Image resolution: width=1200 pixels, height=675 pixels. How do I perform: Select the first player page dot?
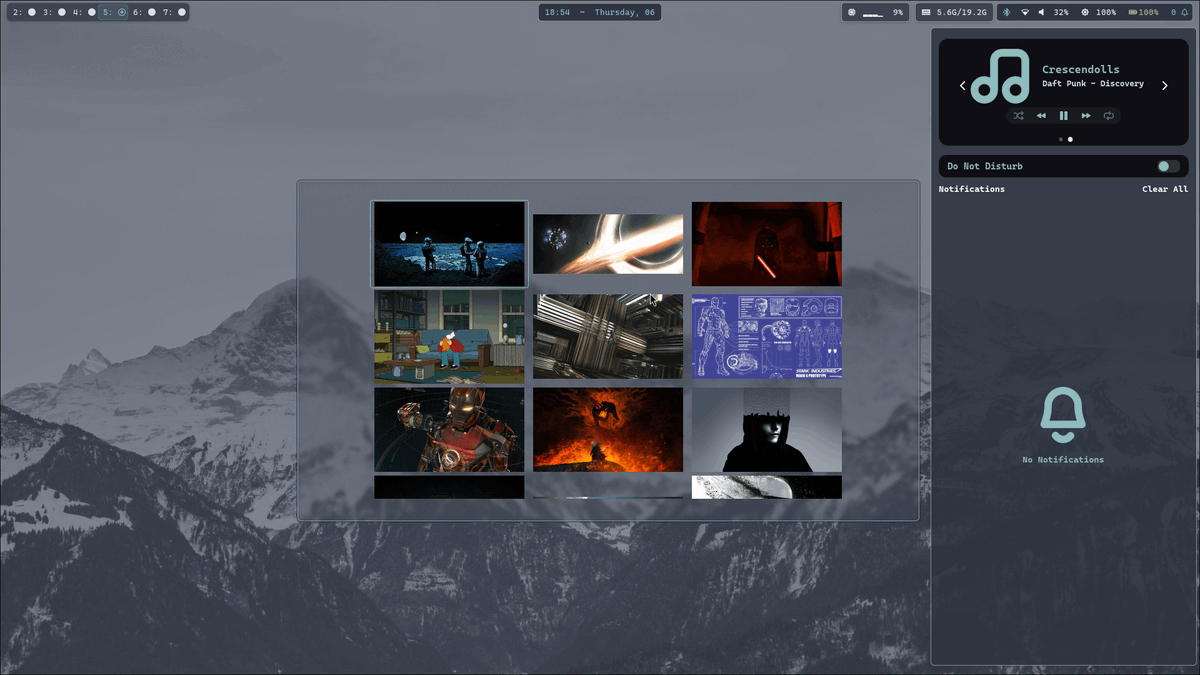click(1061, 140)
